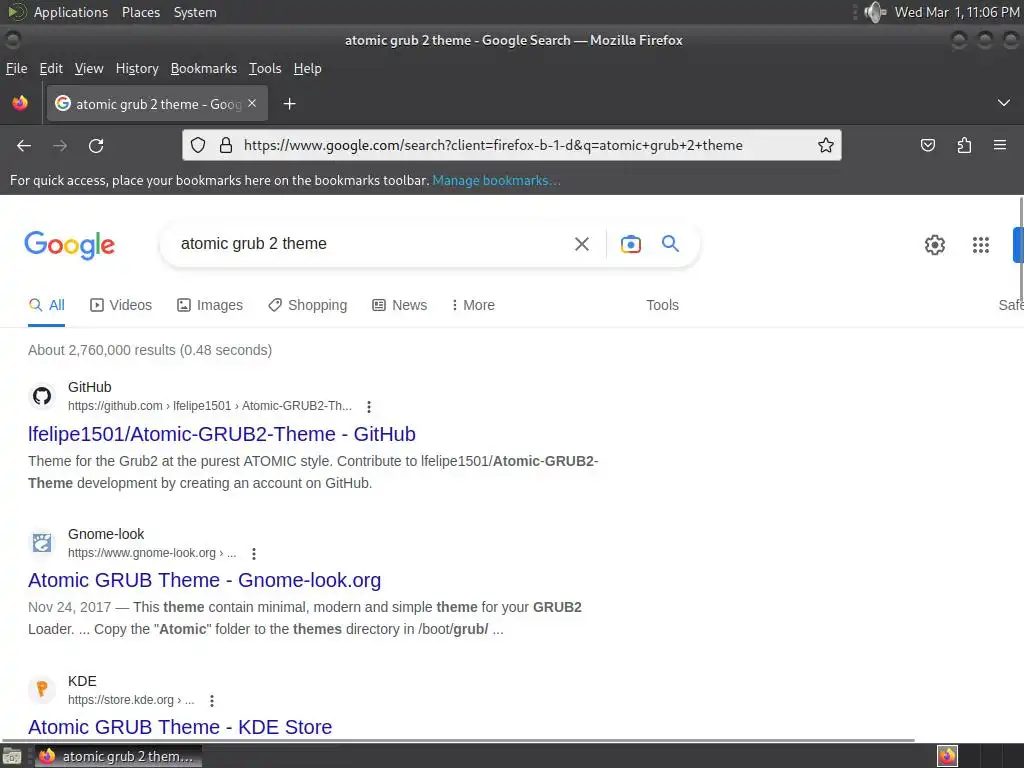Open the Places menu
The height and width of the screenshot is (768, 1024).
point(141,12)
